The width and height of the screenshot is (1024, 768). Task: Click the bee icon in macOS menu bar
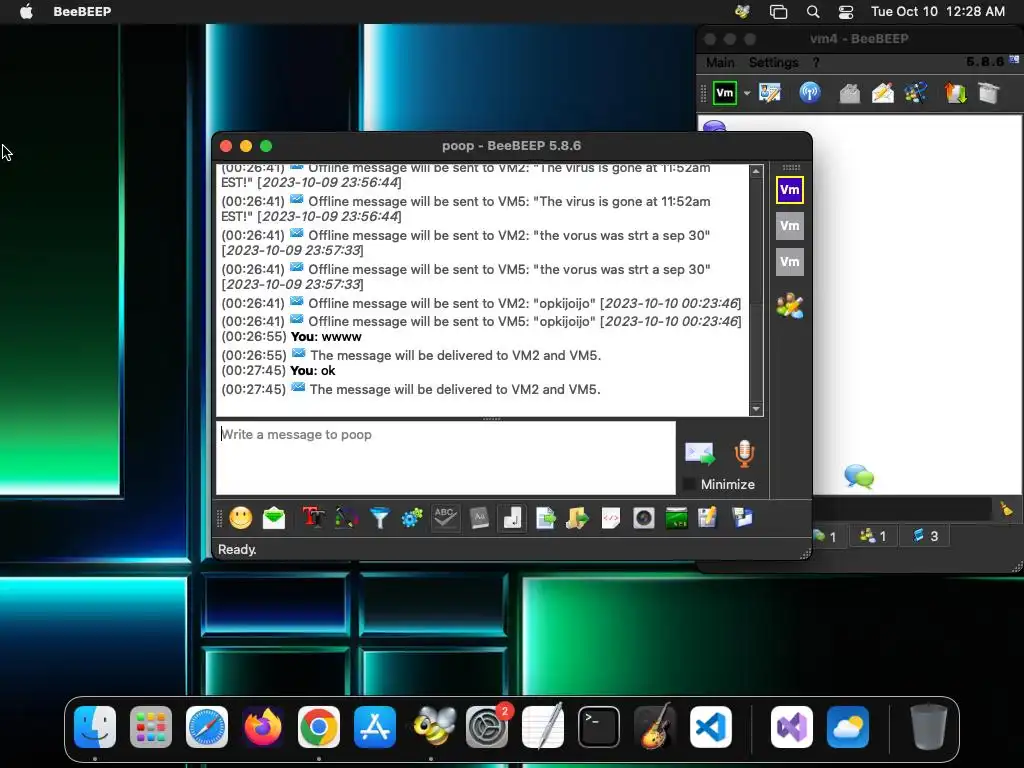click(743, 12)
